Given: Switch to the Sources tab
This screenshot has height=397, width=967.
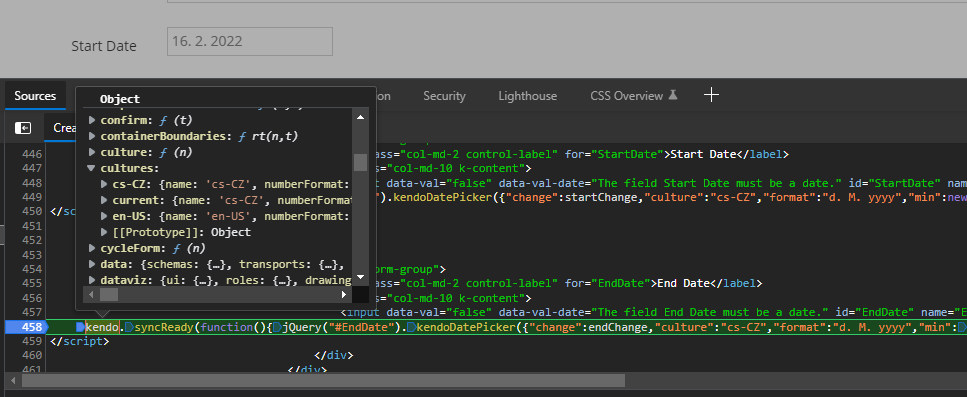Looking at the screenshot, I should pyautogui.click(x=35, y=96).
